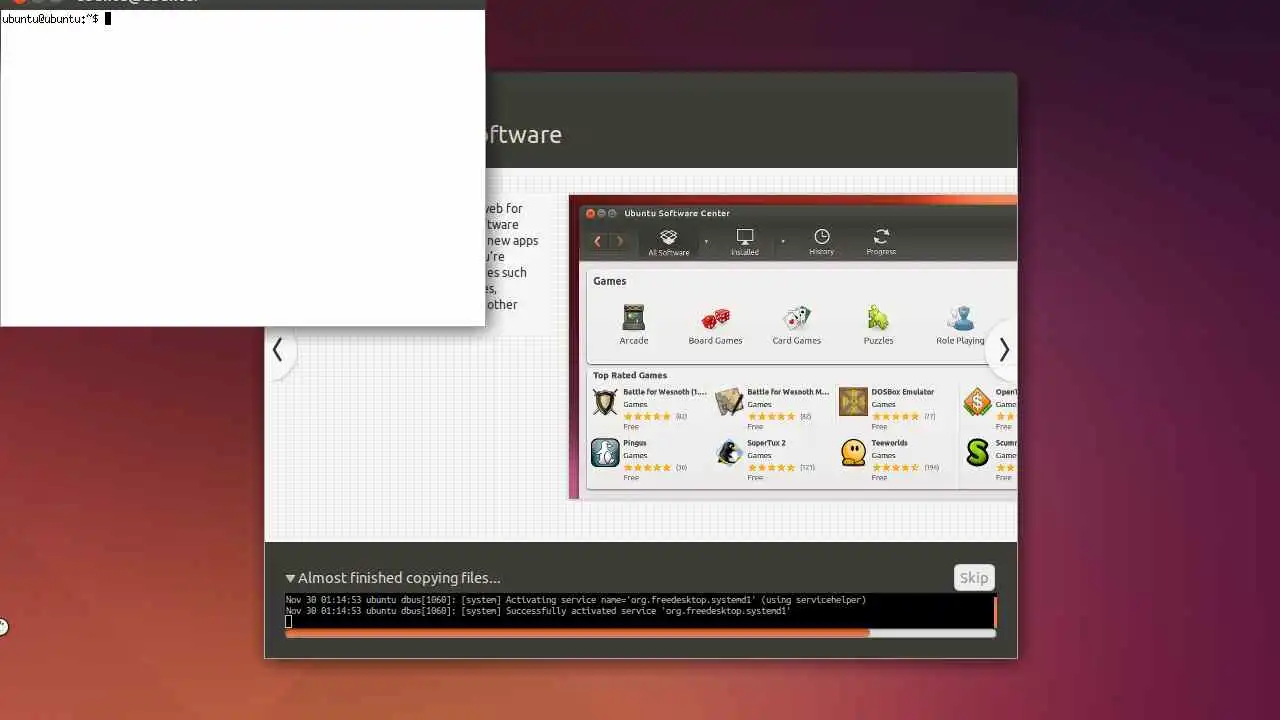Click the Puzzles icon
1280x720 pixels.
tap(878, 318)
